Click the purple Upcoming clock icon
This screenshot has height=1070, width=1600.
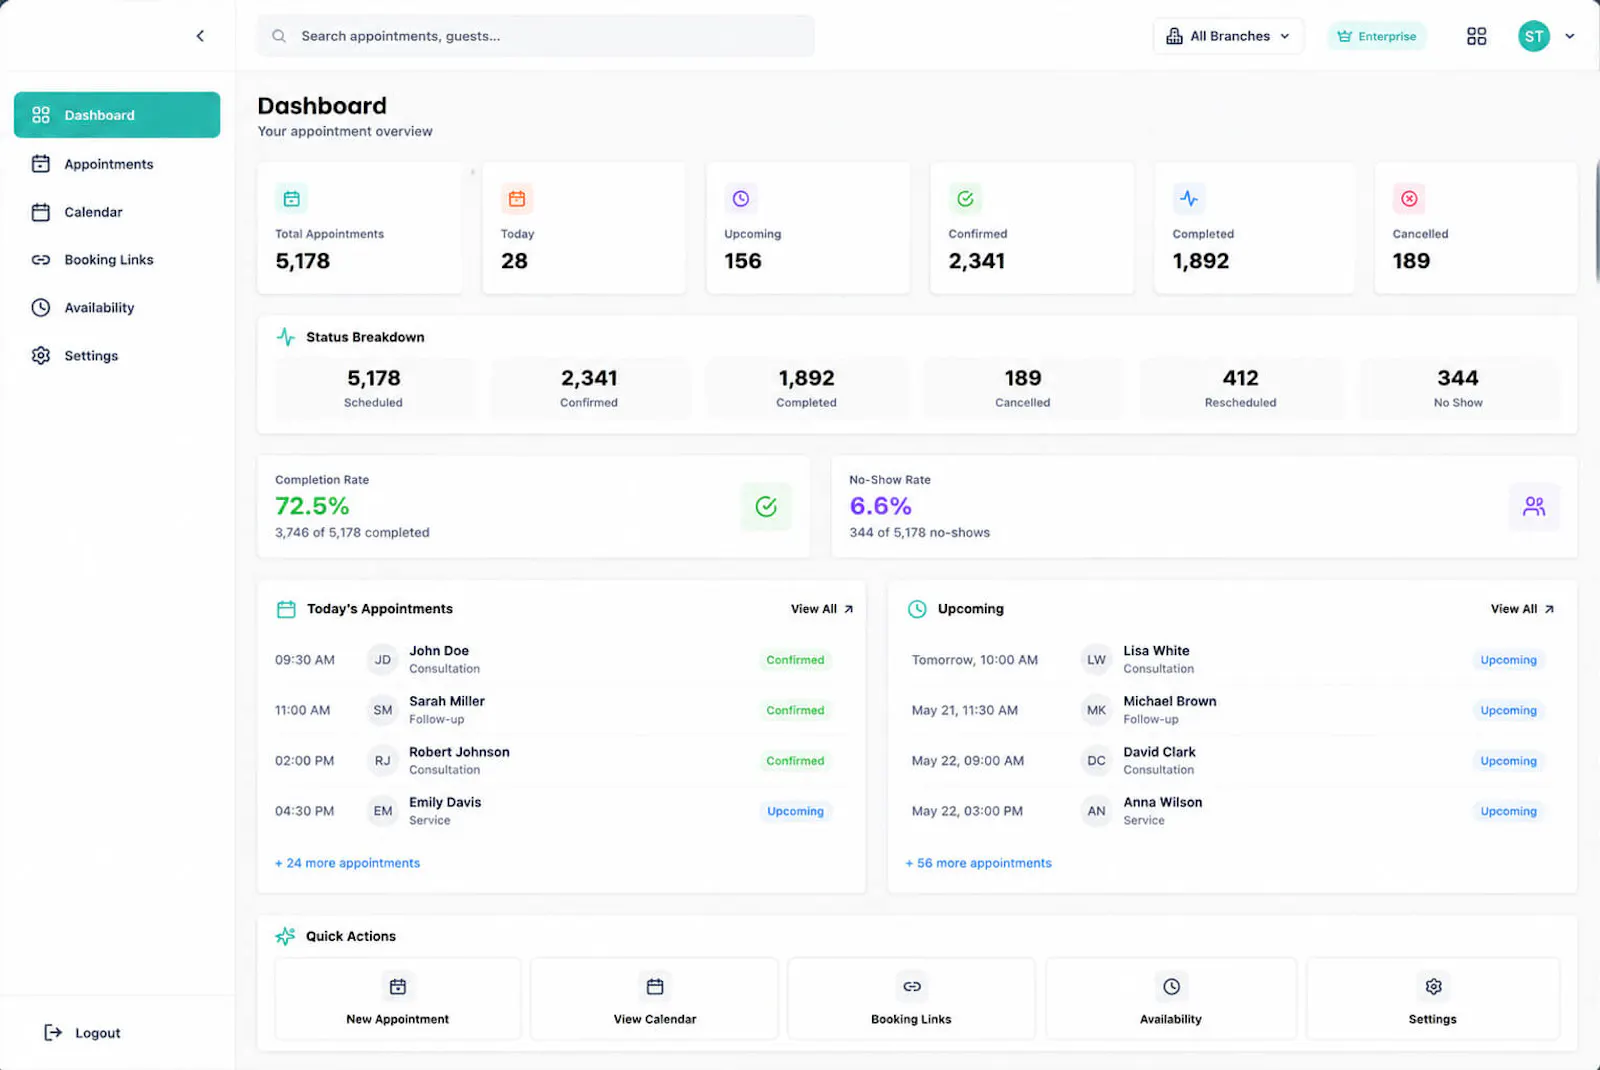point(740,199)
